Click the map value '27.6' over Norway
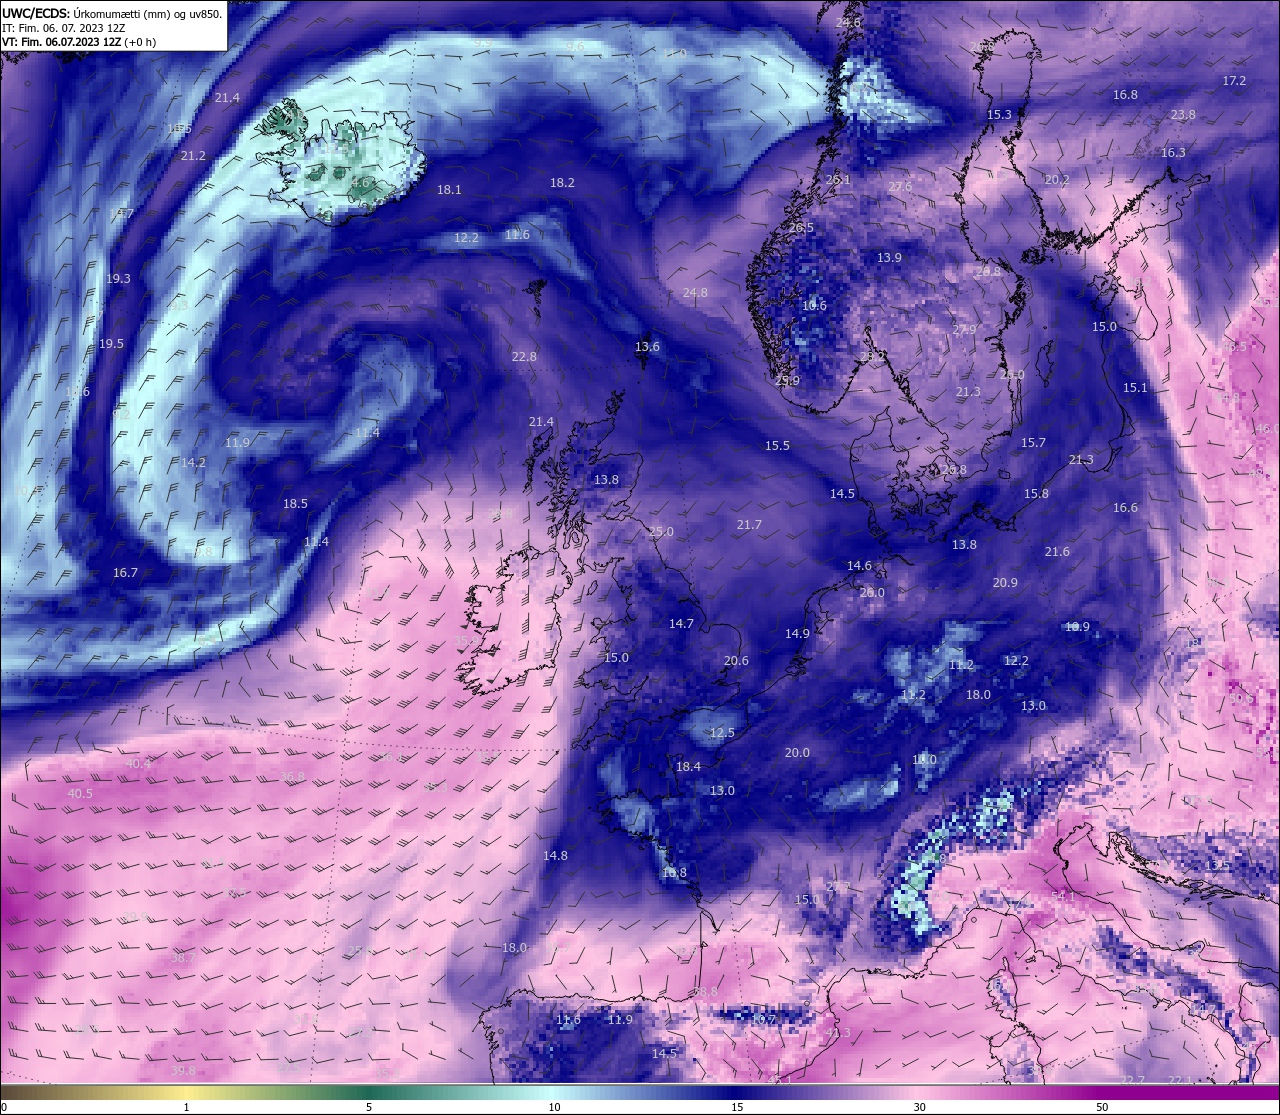The height and width of the screenshot is (1115, 1280). click(x=900, y=187)
